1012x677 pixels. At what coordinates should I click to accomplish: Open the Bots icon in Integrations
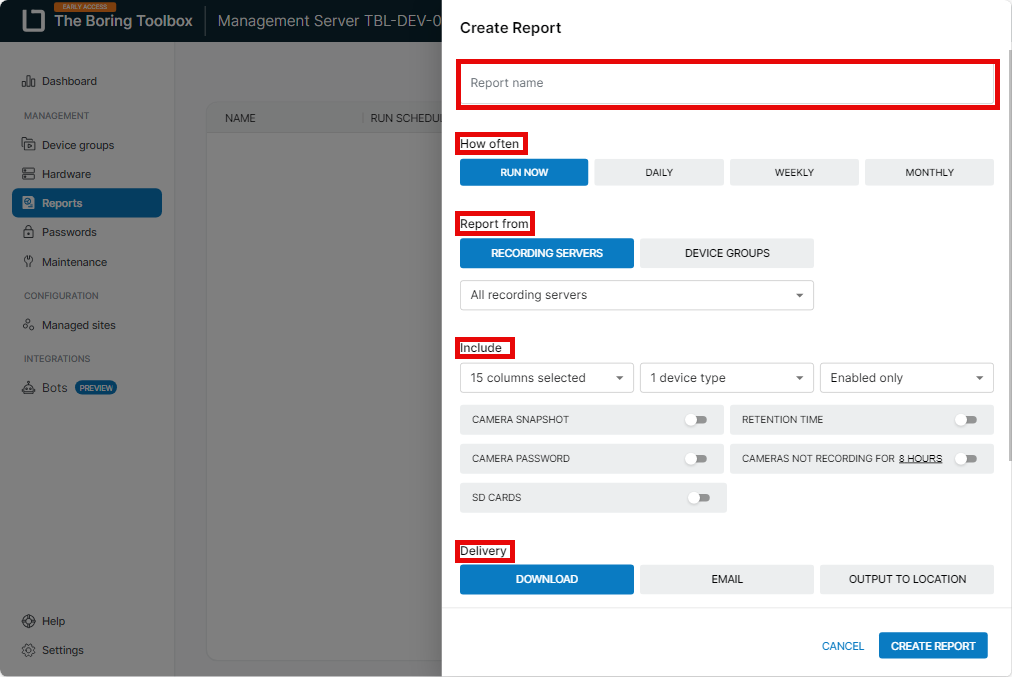(x=29, y=388)
